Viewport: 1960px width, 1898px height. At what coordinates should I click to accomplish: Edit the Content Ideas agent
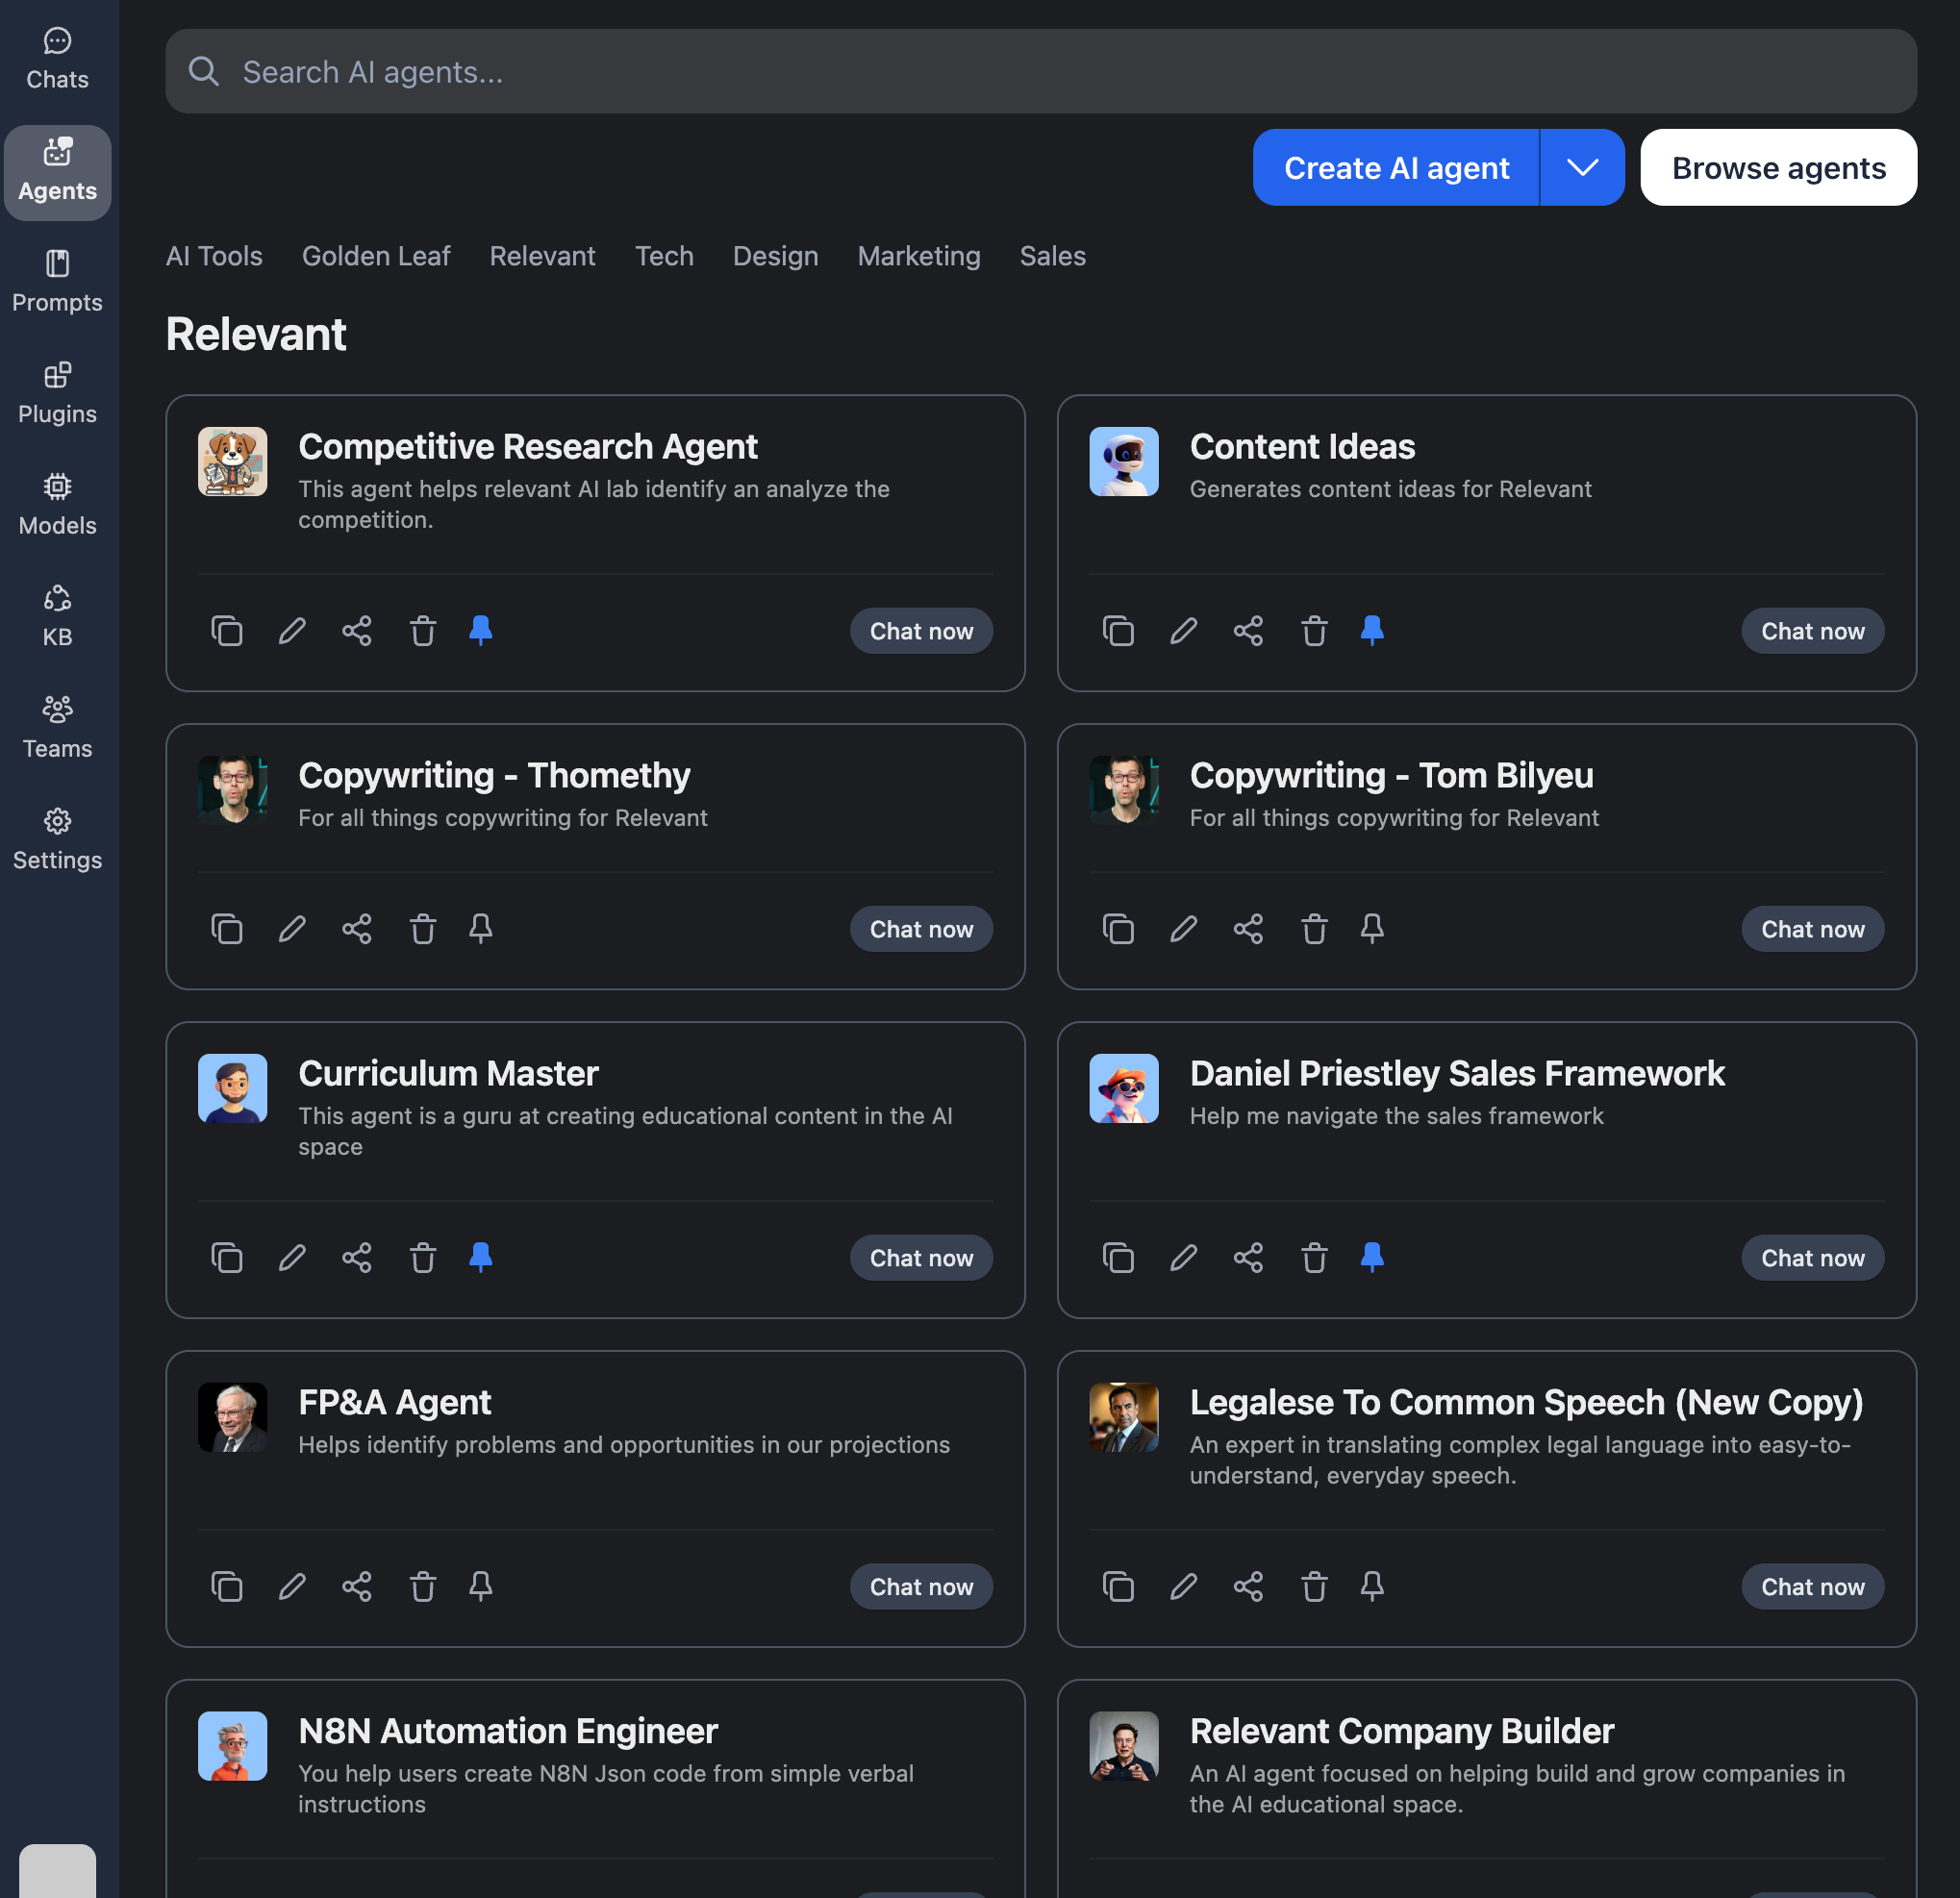[1183, 631]
